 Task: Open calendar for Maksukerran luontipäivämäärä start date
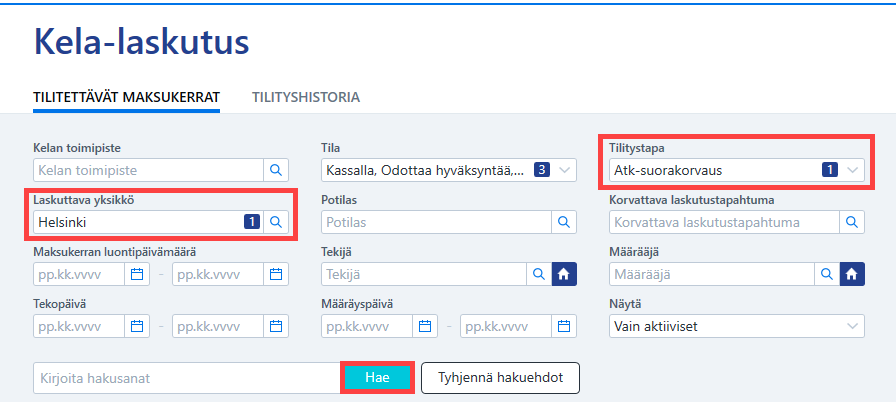137,274
